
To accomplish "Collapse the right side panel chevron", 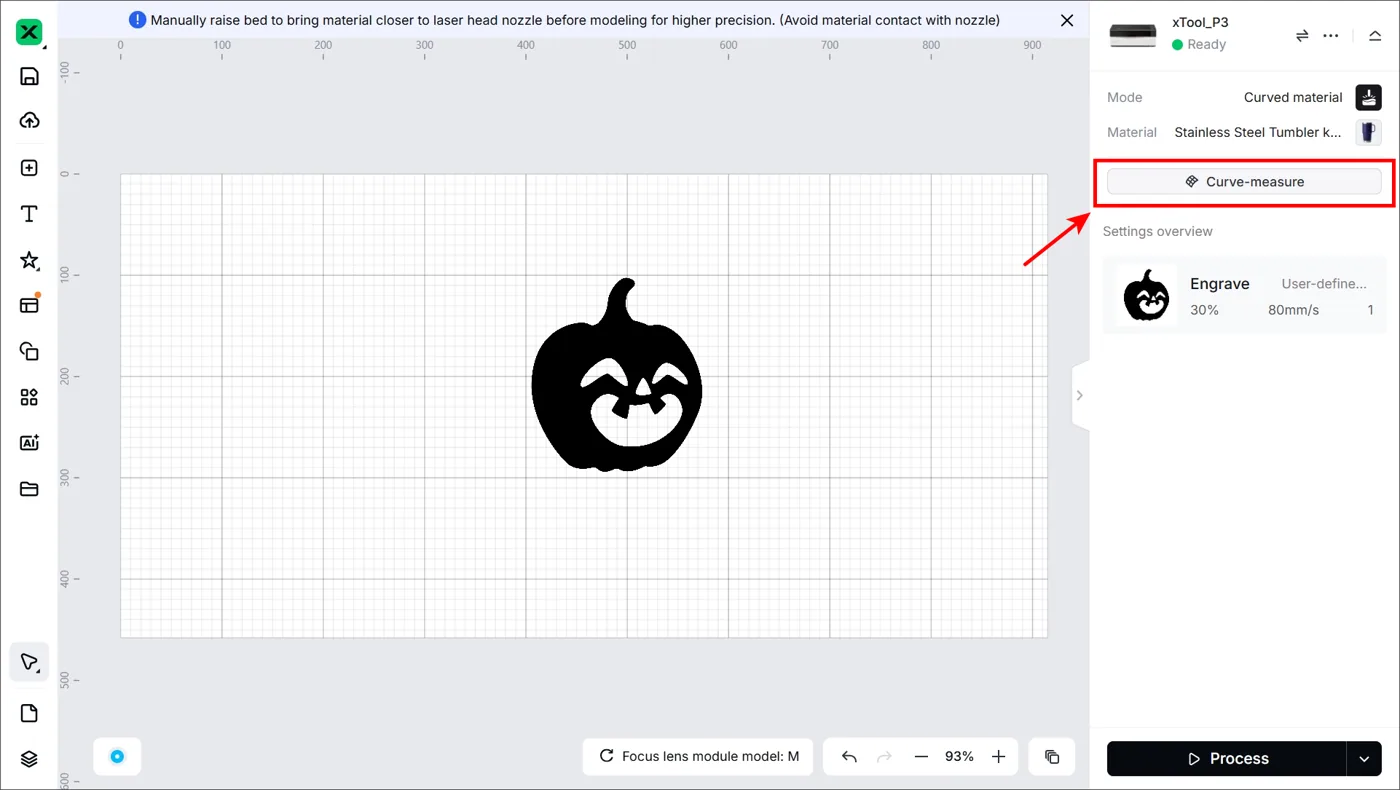I will (x=1080, y=395).
